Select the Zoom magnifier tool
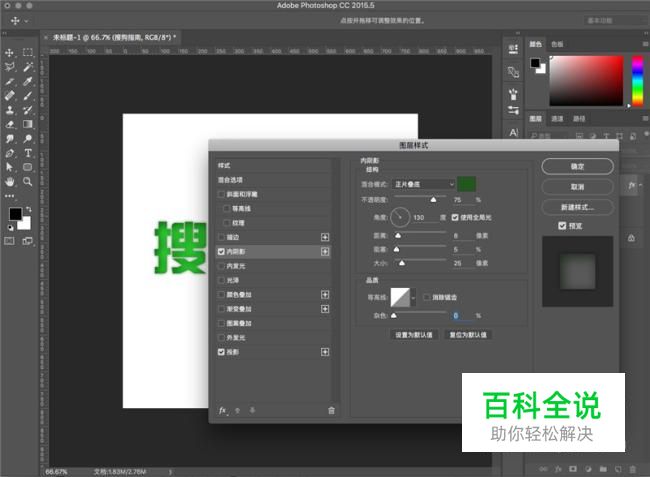The width and height of the screenshot is (650, 477). pos(27,182)
